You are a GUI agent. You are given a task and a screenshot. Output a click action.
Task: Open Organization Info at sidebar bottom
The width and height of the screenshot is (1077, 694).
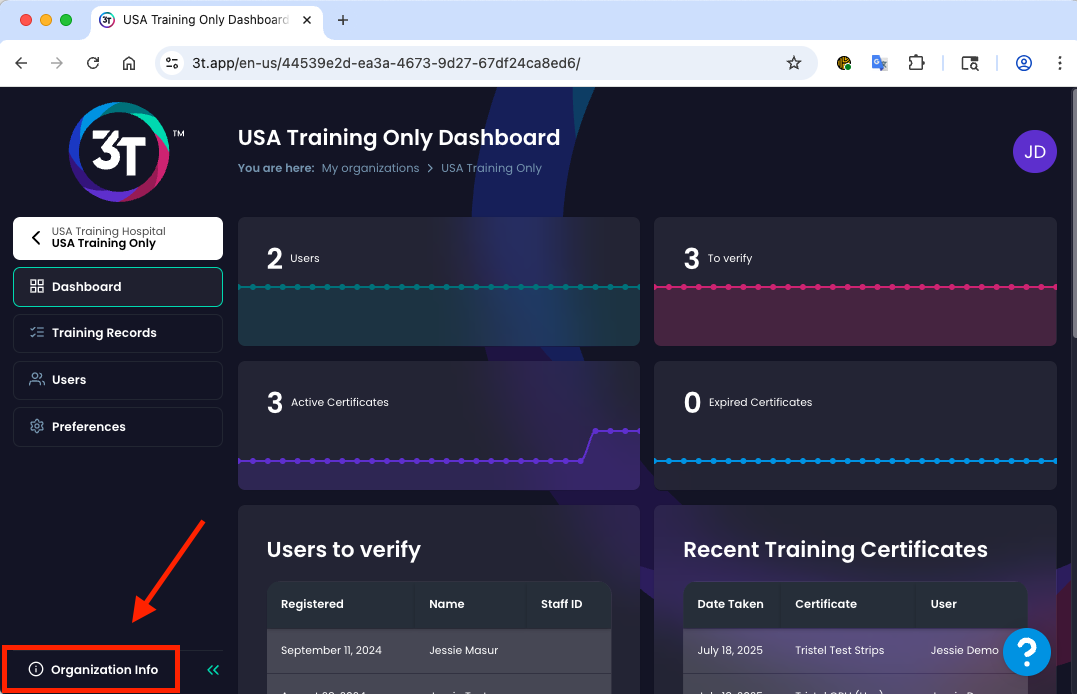pos(93,669)
